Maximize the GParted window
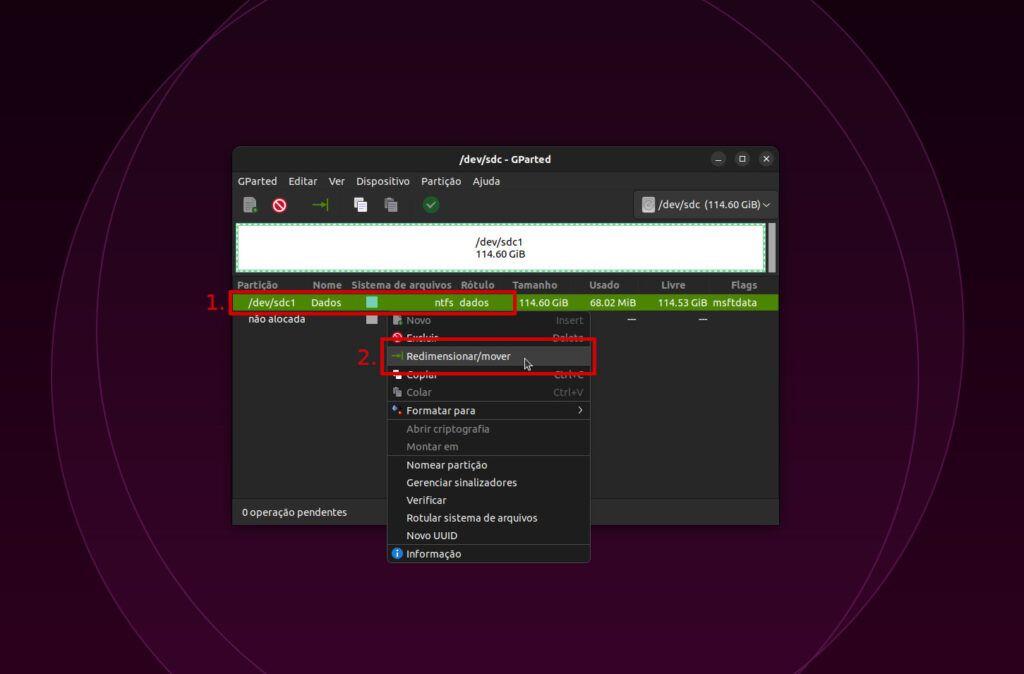 [742, 159]
